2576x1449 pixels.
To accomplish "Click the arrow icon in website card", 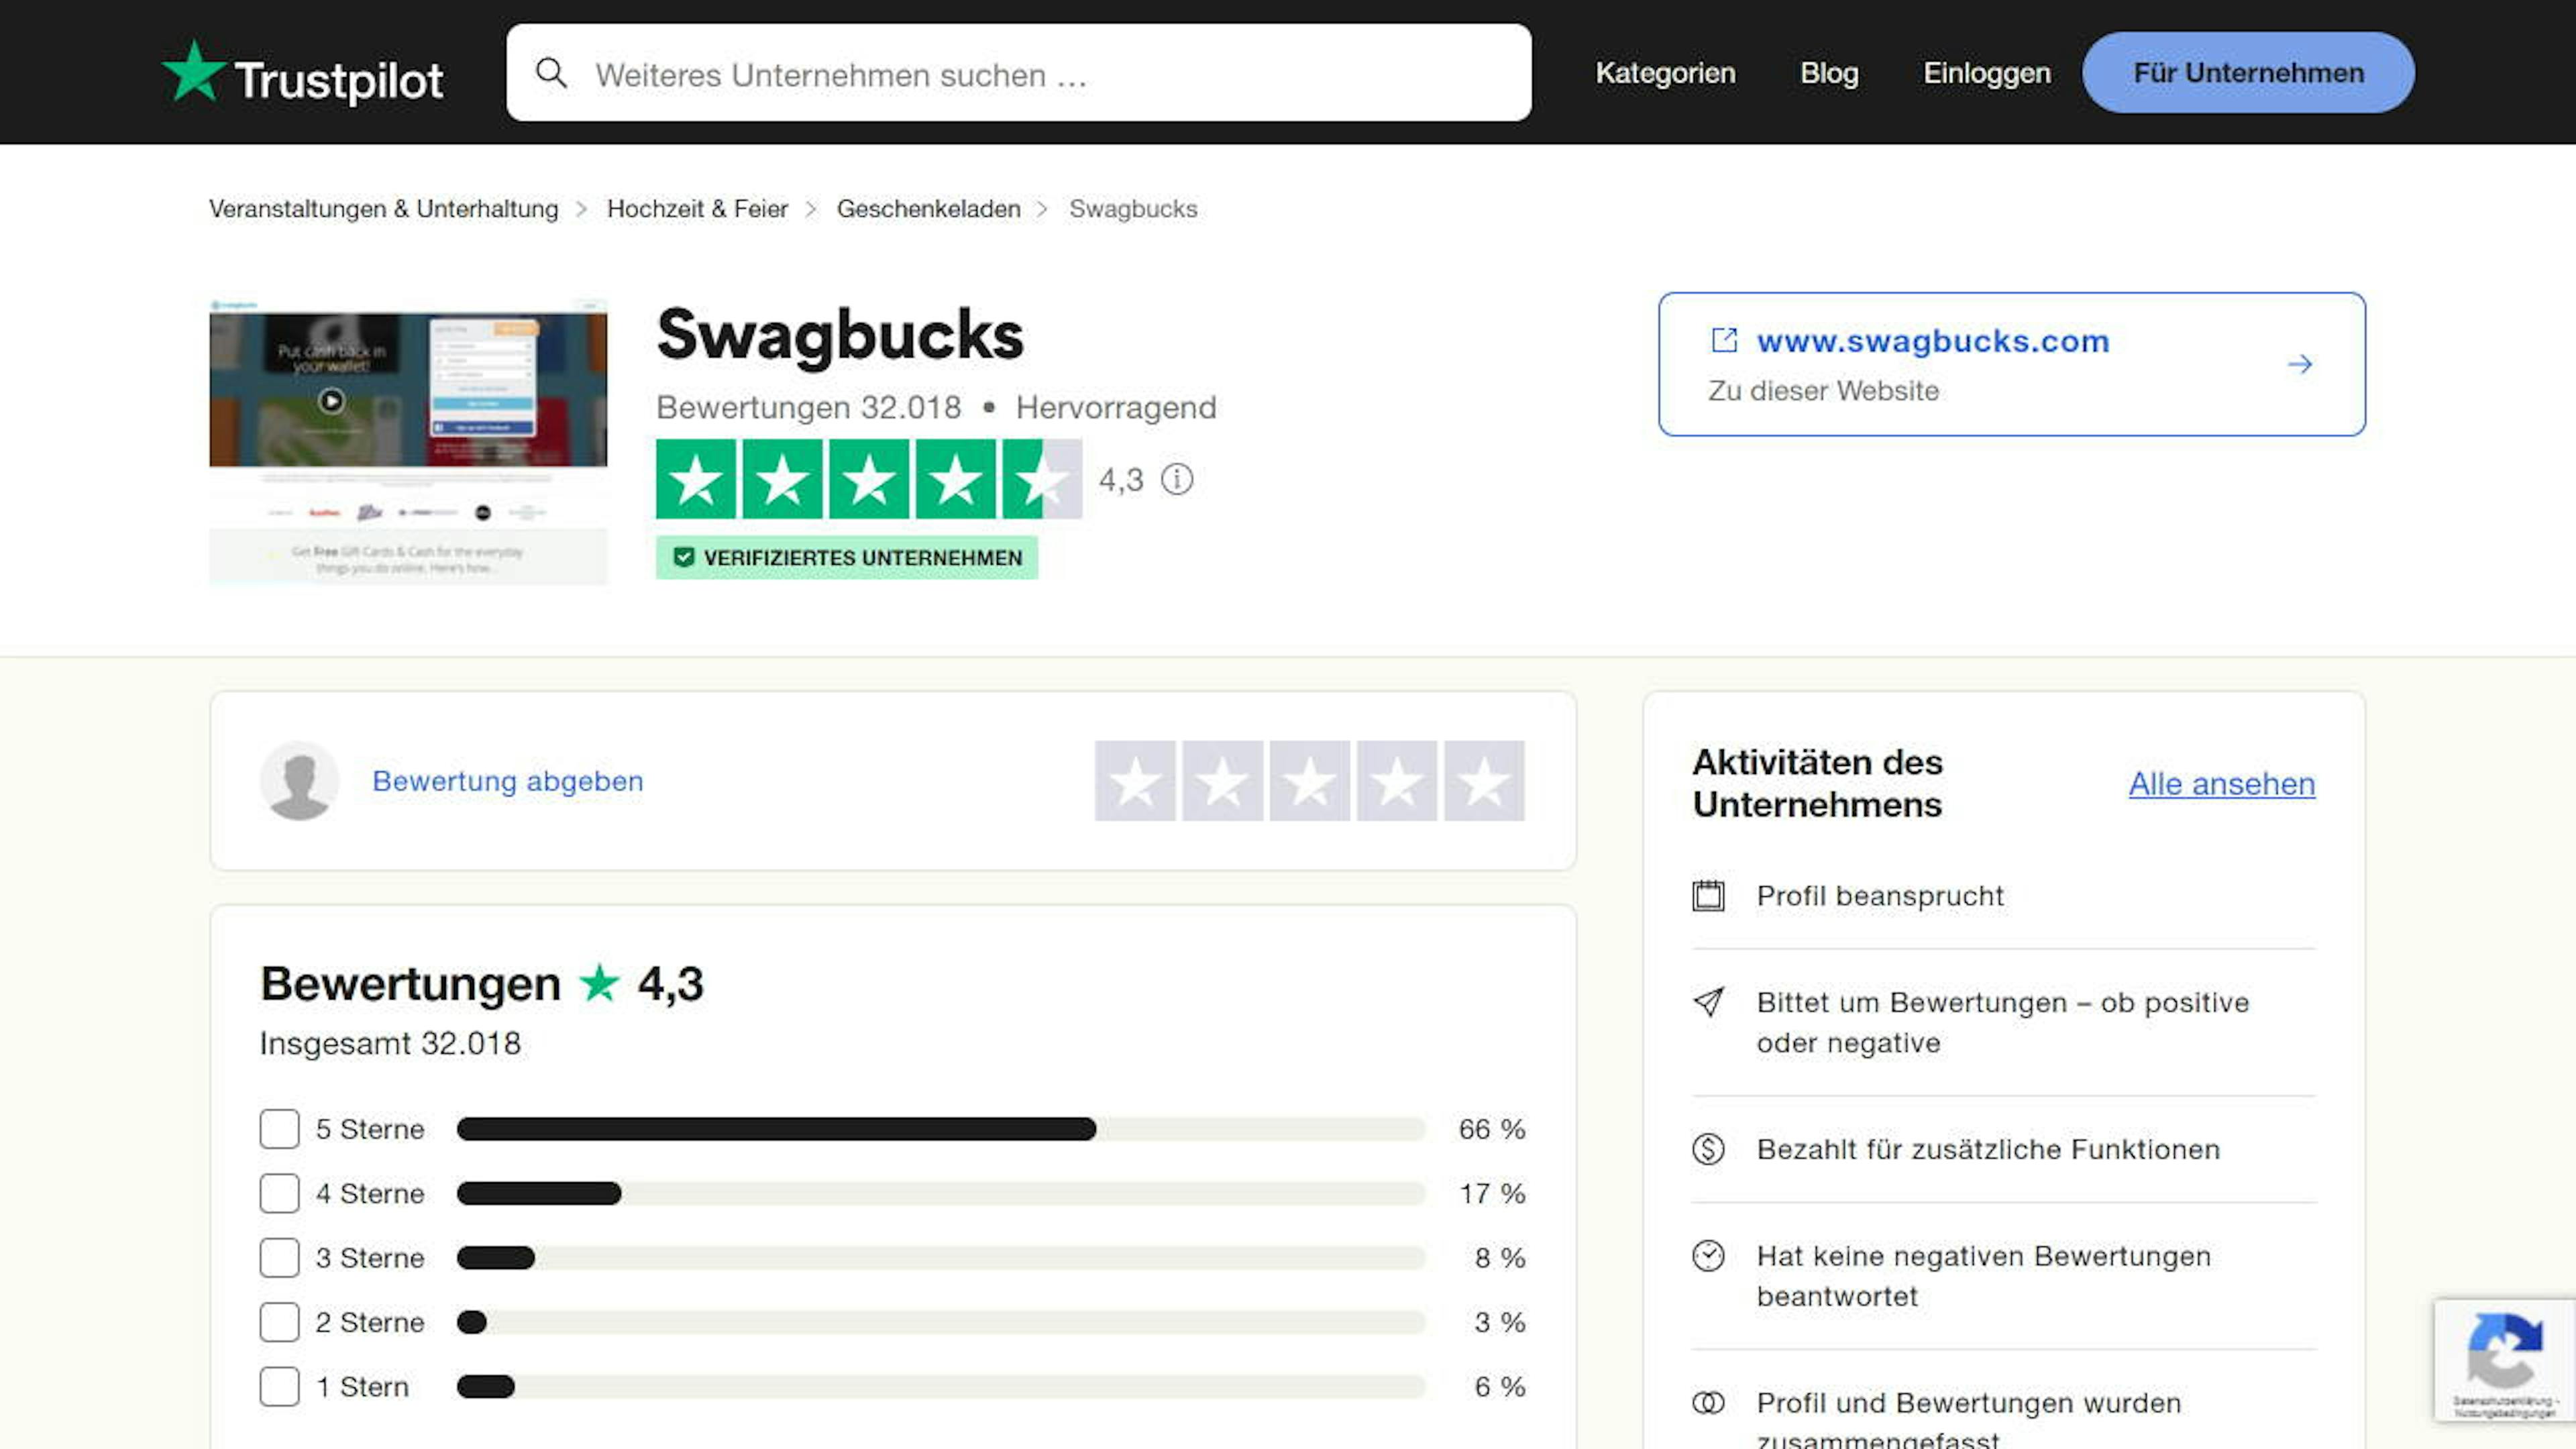I will (x=2300, y=364).
